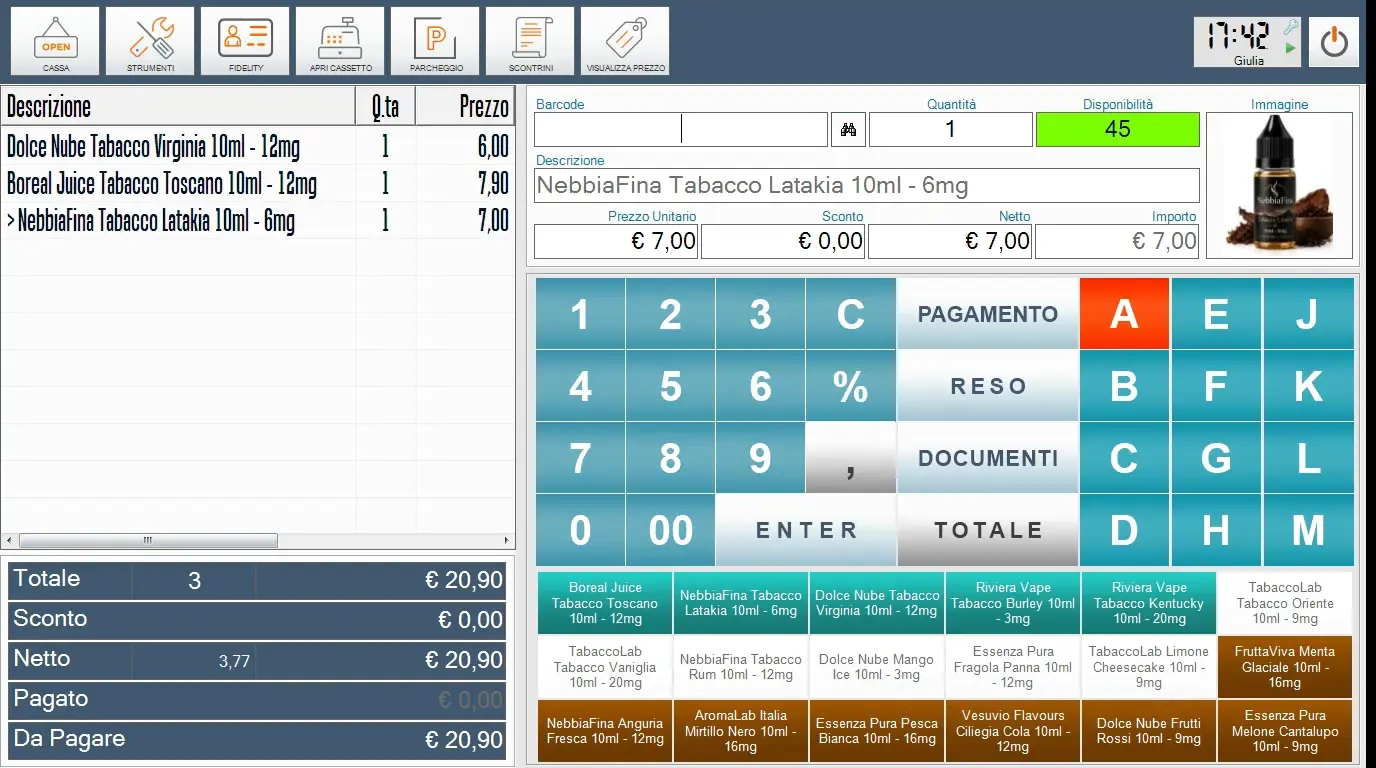Add TabaccoLab Tabacco Oriente product button
The image size is (1376, 768).
(x=1285, y=603)
